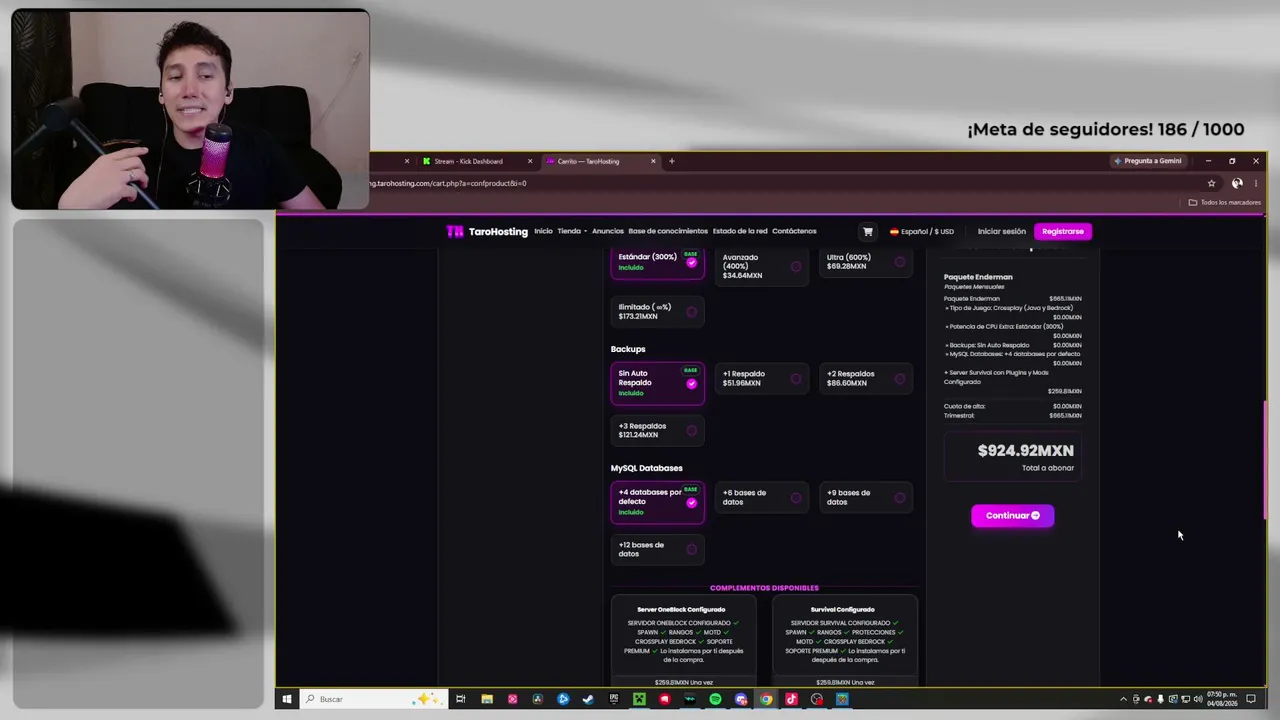Choose +2 Respaldos backup option
This screenshot has width=1280, height=720.
click(x=865, y=378)
